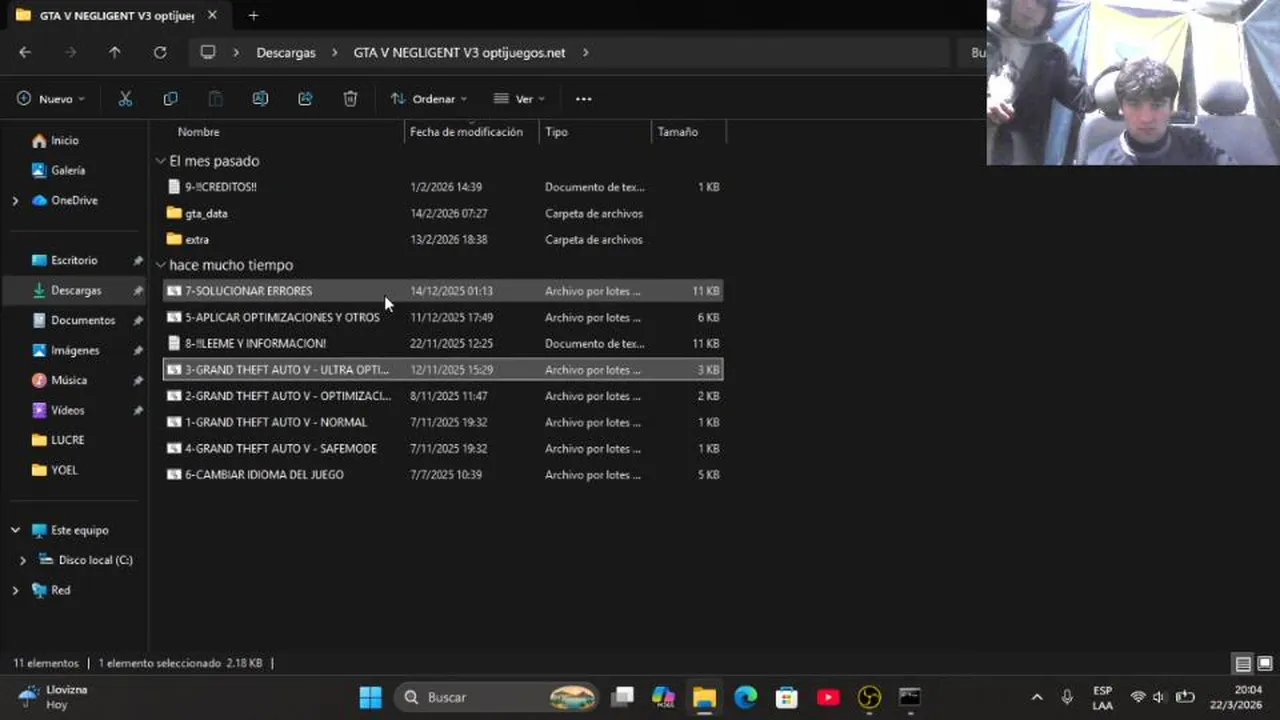Select Música quick access item
The height and width of the screenshot is (720, 1280).
68,380
